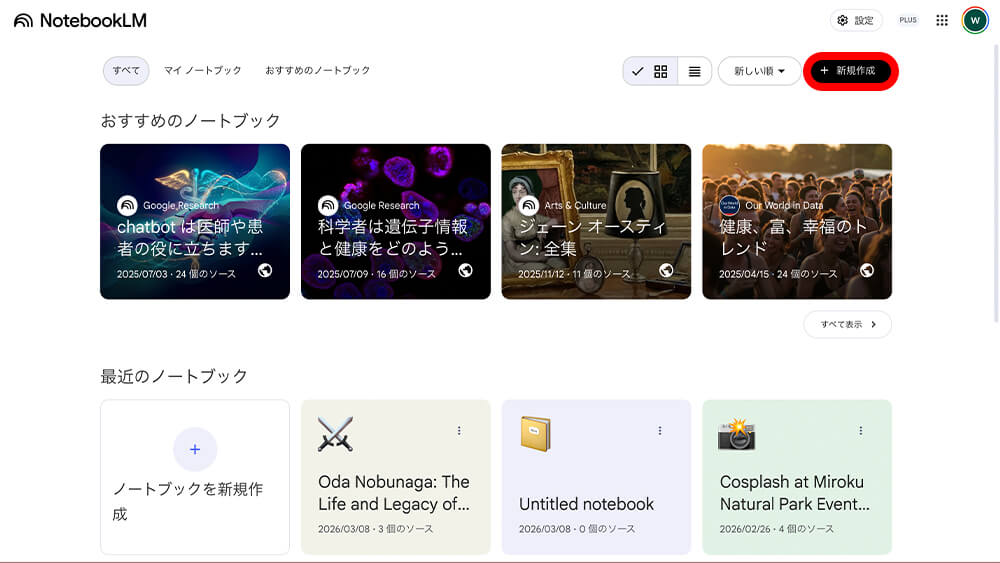Switch to list view layout
1000x563 pixels.
pos(694,71)
